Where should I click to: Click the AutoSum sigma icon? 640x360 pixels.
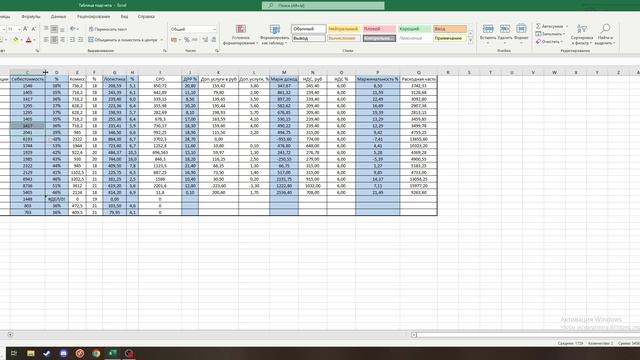538,26
